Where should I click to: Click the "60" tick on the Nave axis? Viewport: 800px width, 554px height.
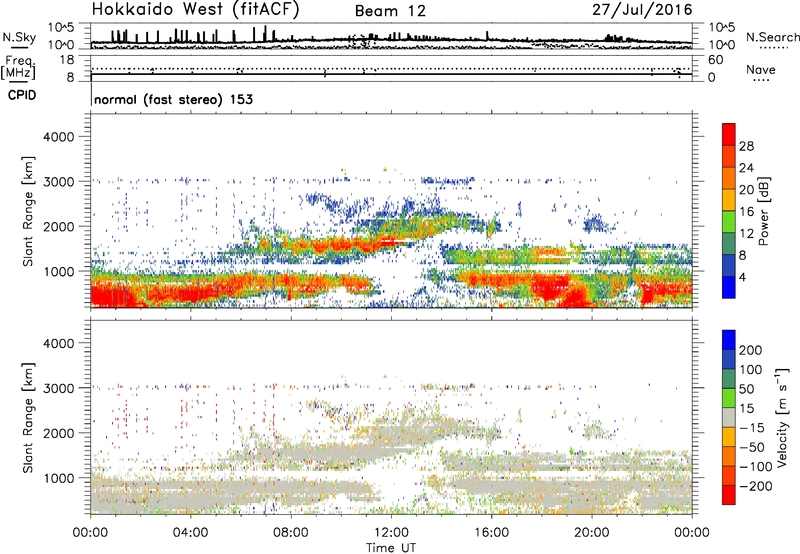click(715, 60)
